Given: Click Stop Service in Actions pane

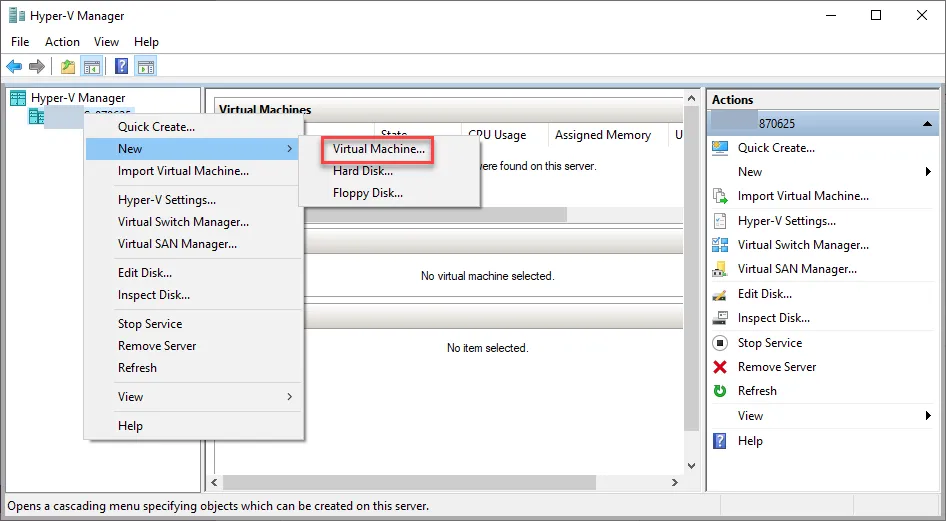Looking at the screenshot, I should click(770, 343).
